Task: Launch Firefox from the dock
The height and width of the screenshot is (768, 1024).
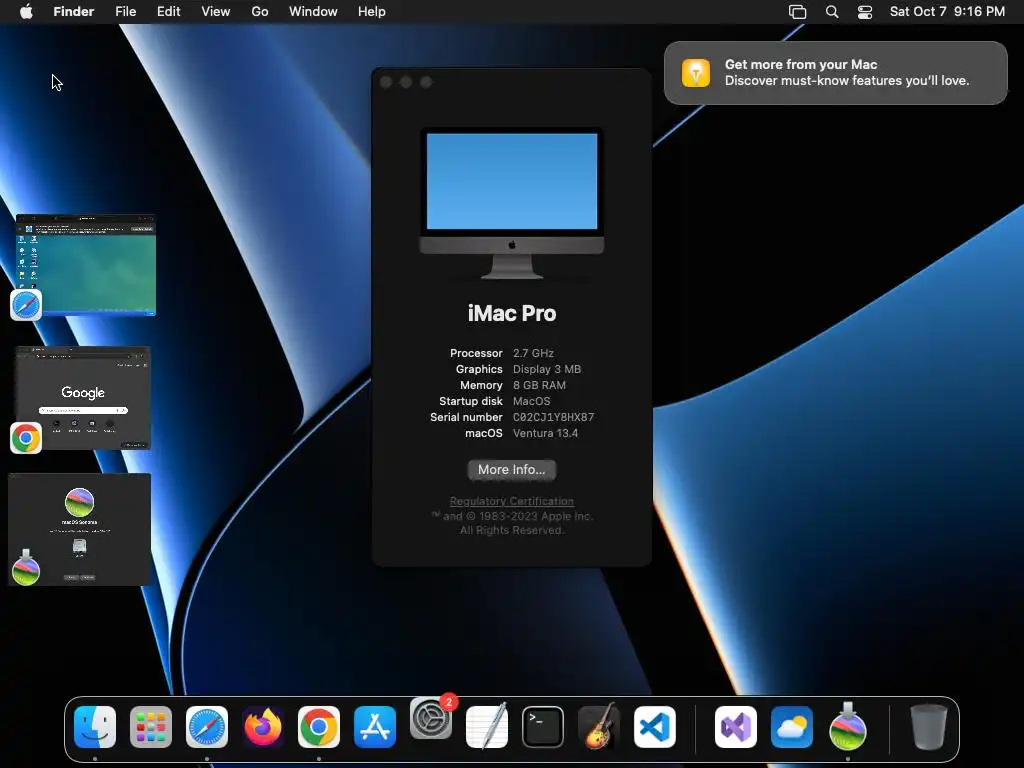Action: [263, 727]
